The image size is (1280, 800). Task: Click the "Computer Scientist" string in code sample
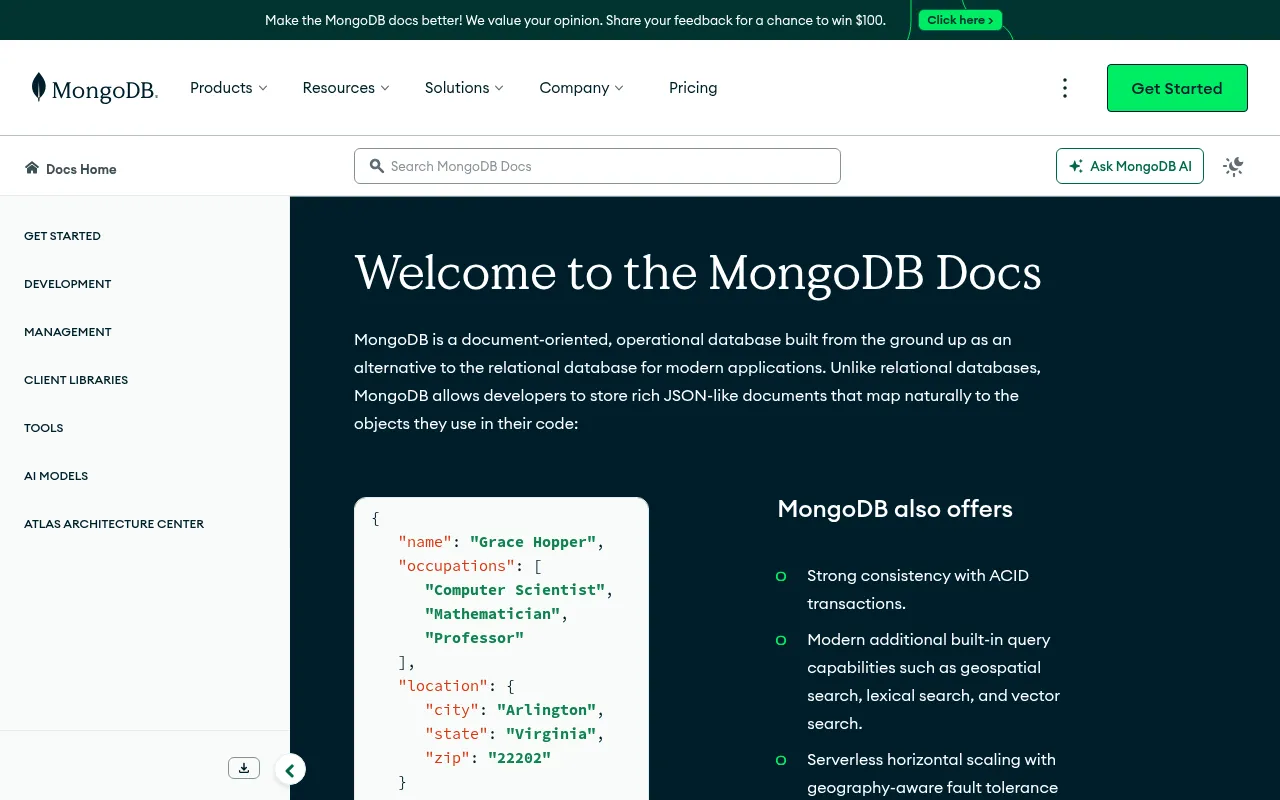pyautogui.click(x=515, y=590)
